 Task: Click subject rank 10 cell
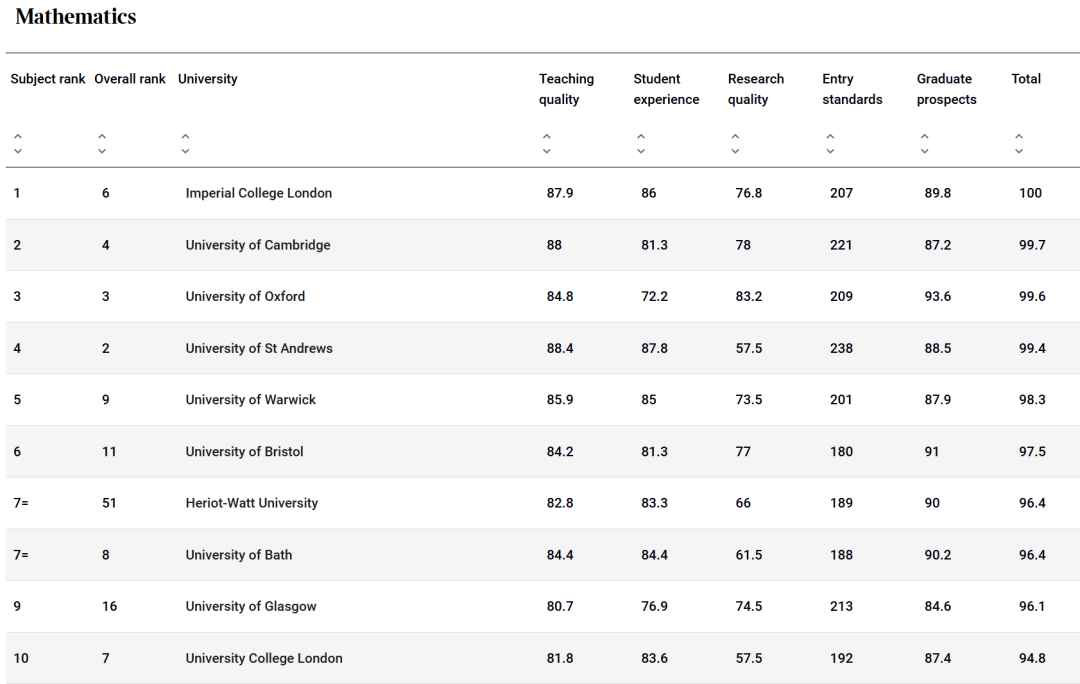click(x=21, y=659)
